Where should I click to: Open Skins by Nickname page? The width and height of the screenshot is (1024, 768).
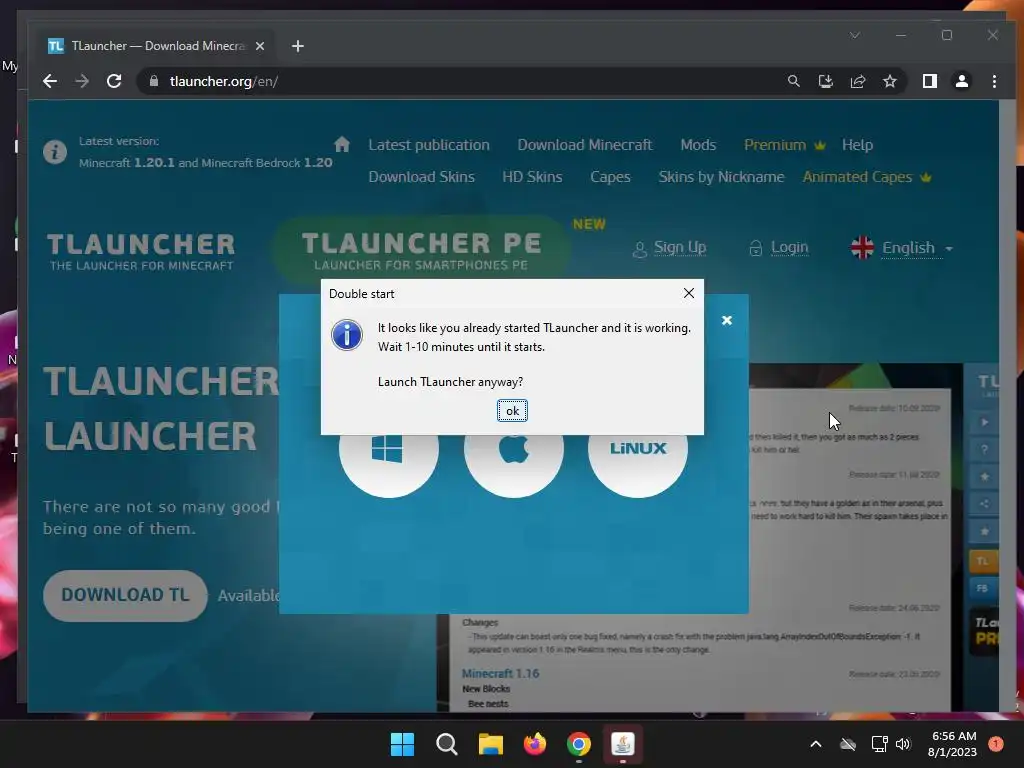(x=721, y=177)
